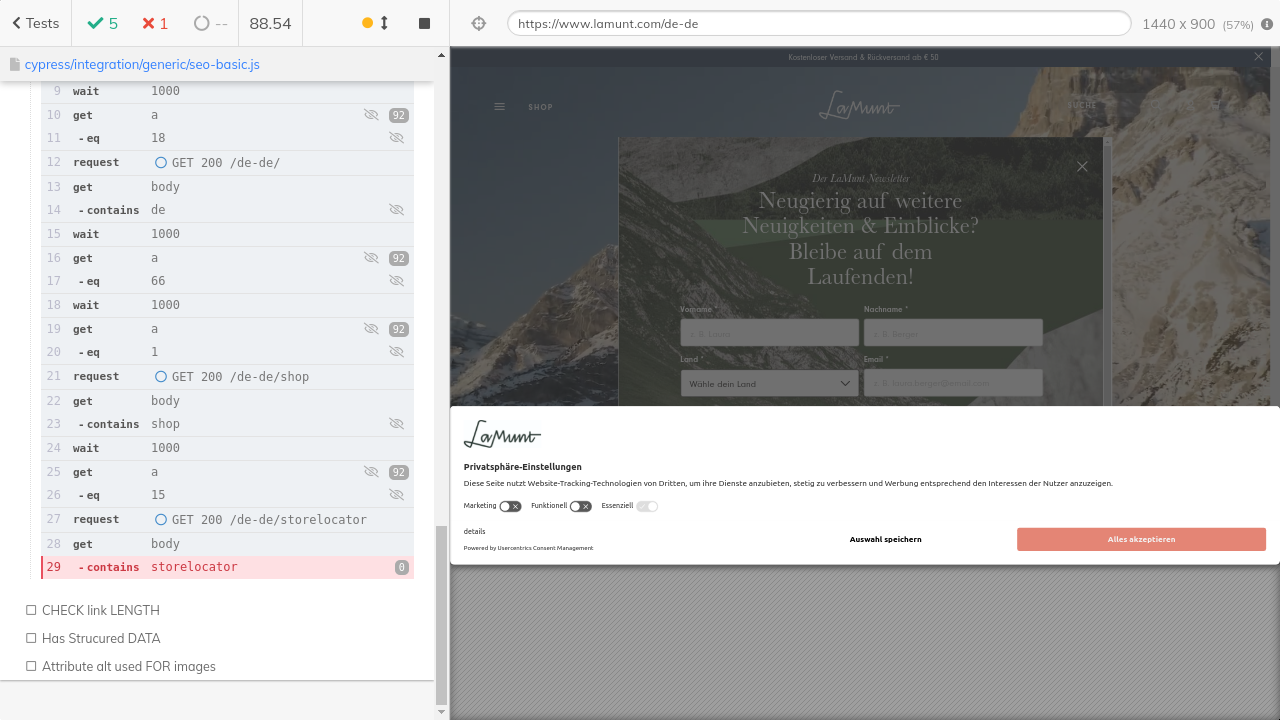Click the 'Auswahl speichern' button
The image size is (1280, 720).
tap(885, 539)
